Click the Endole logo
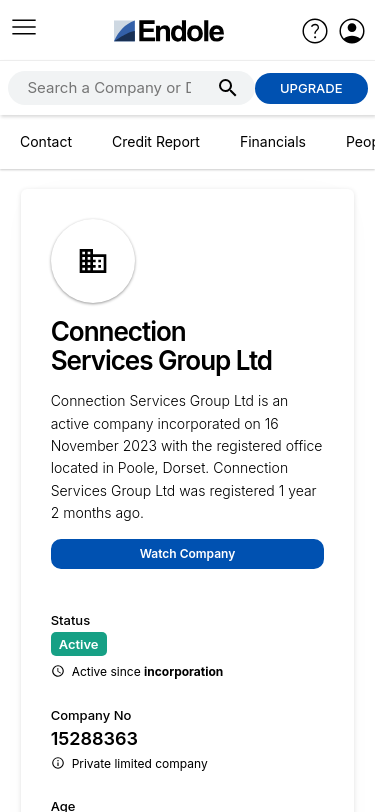 169,31
